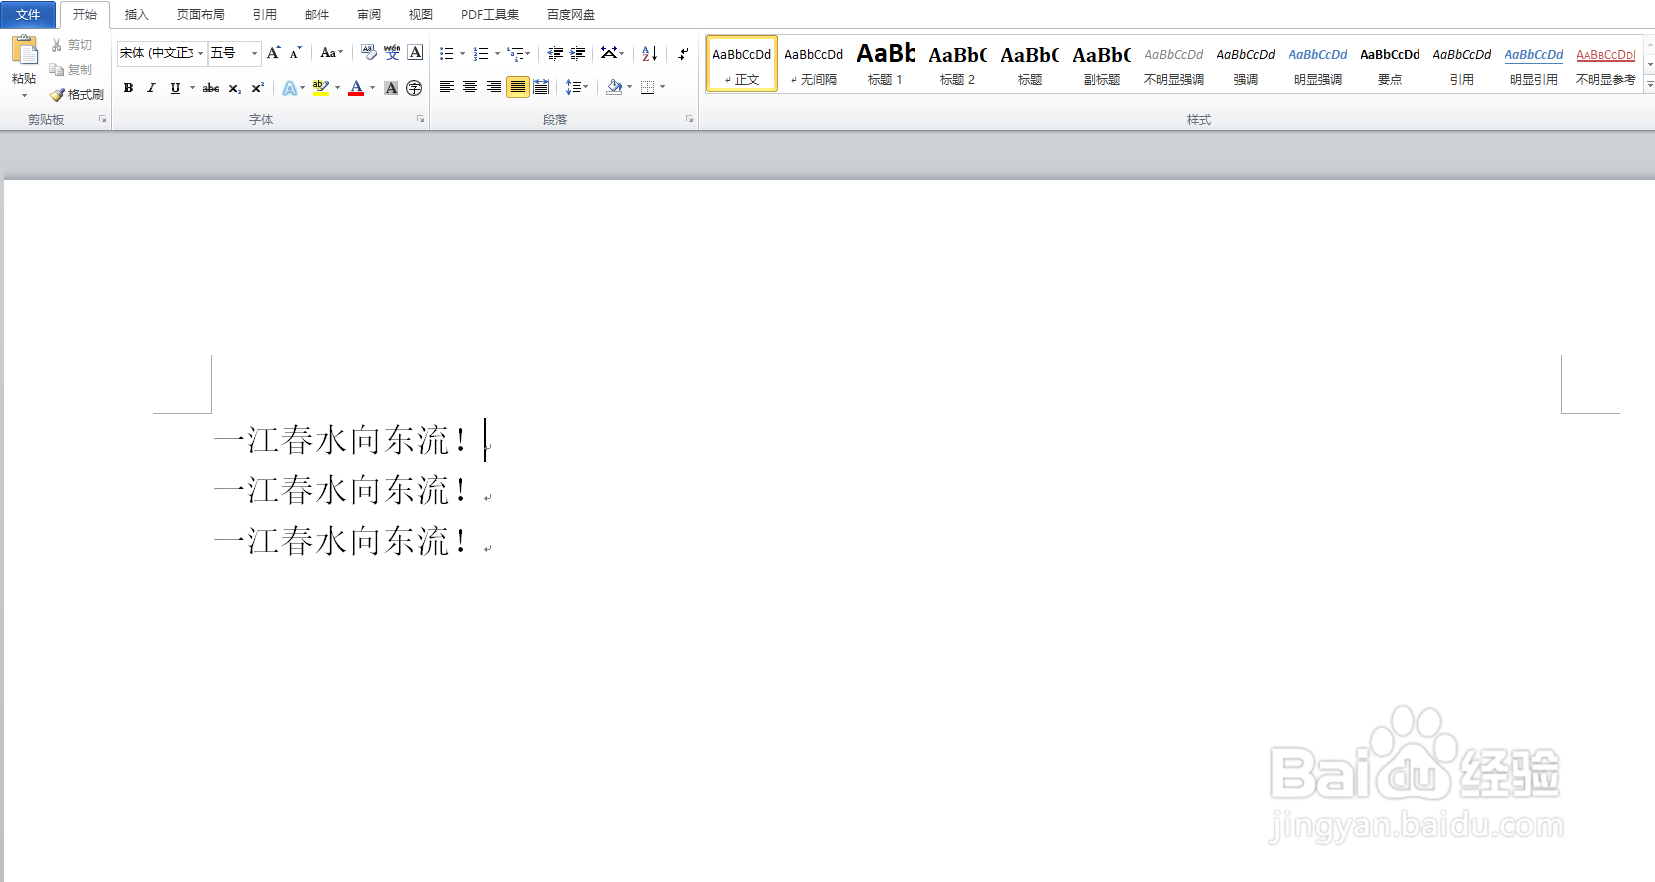Image resolution: width=1655 pixels, height=882 pixels.
Task: Open the font size dropdown
Action: click(254, 53)
